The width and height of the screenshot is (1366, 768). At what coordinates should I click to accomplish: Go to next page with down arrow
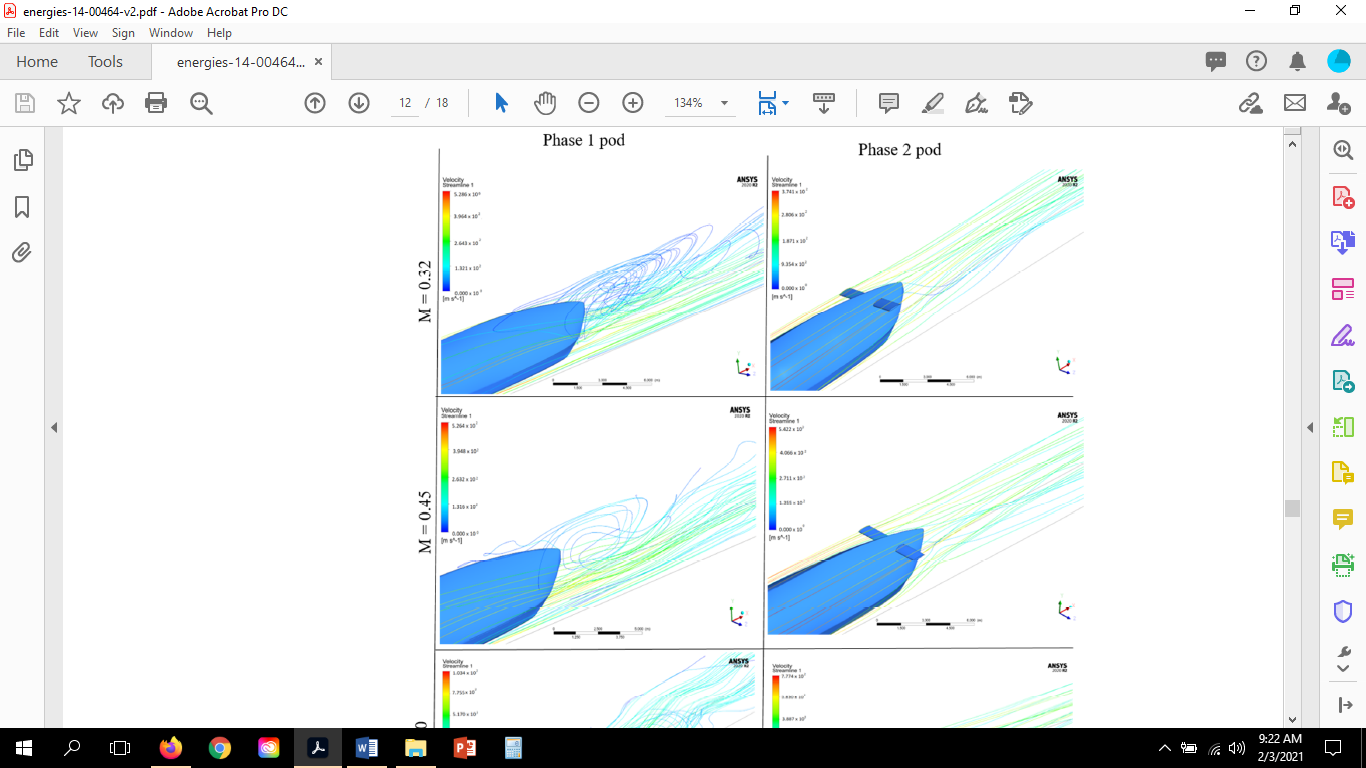coord(358,103)
